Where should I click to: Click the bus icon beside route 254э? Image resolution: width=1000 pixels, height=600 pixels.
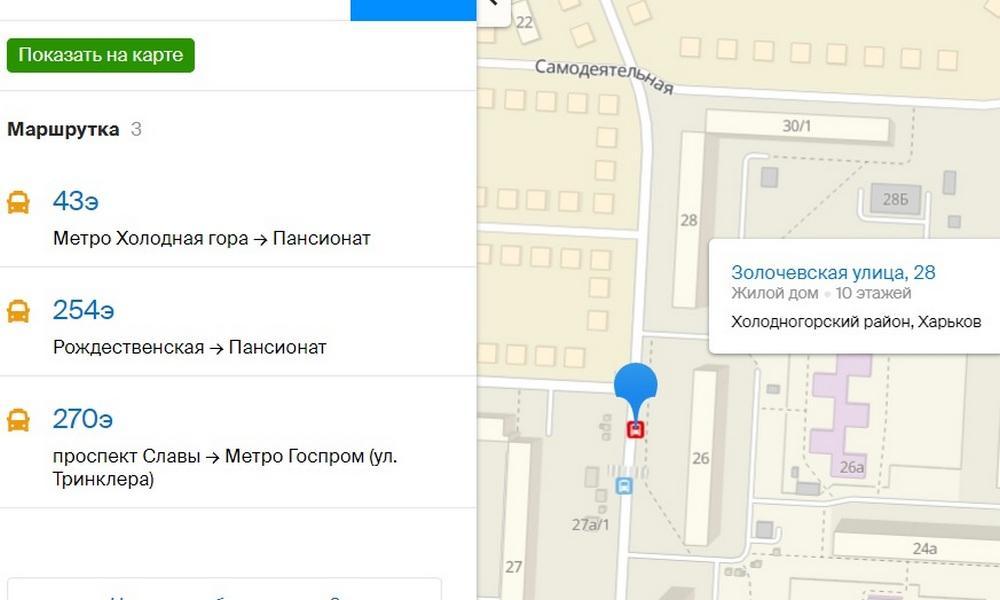(x=18, y=311)
